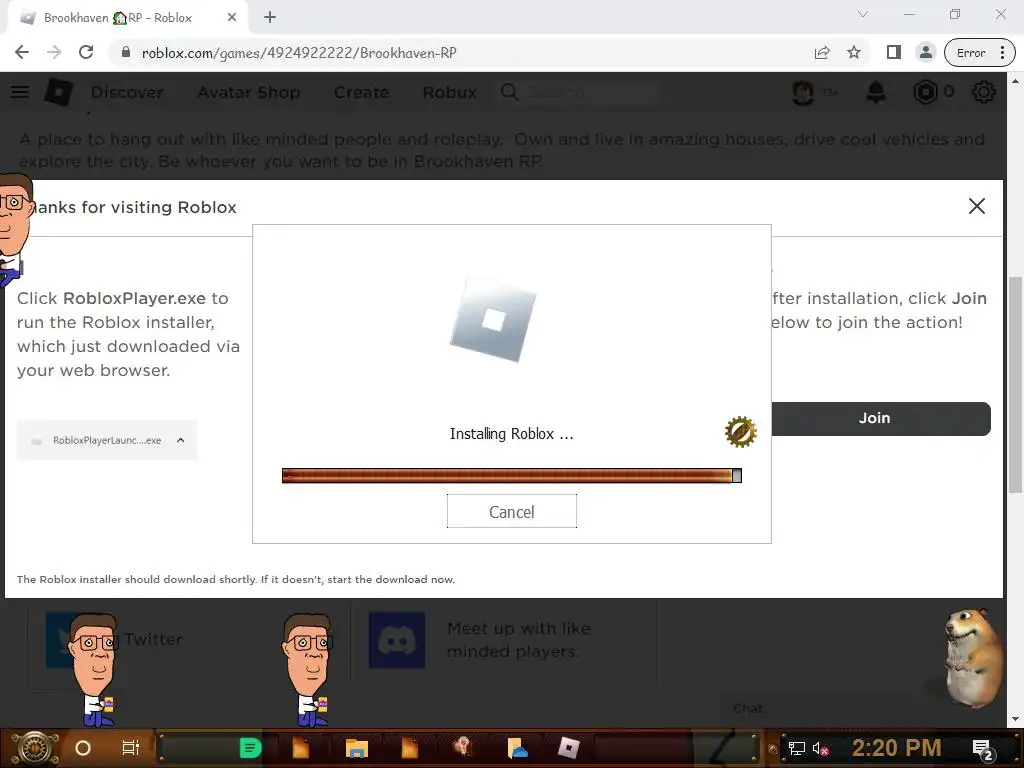Open the notification center icon

click(983, 750)
